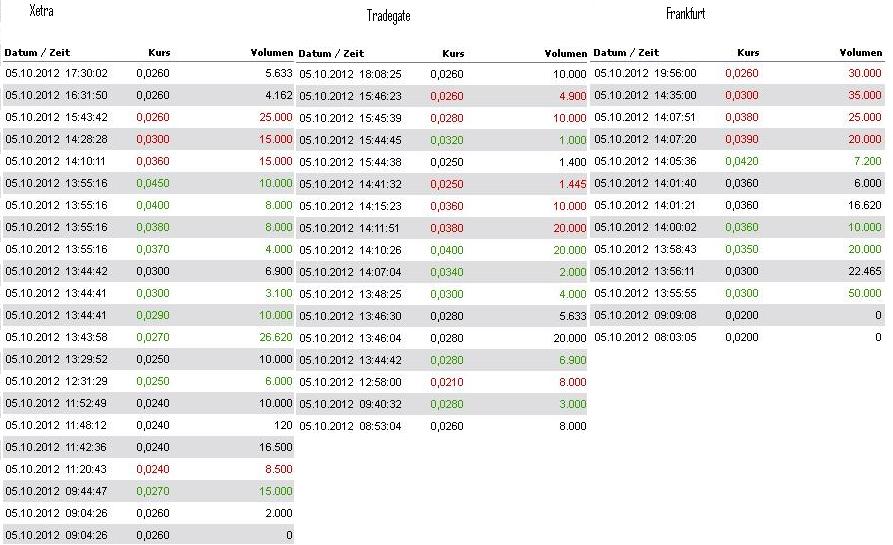Click Frankfurt volume value 22.465
This screenshot has width=893, height=545.
862,271
